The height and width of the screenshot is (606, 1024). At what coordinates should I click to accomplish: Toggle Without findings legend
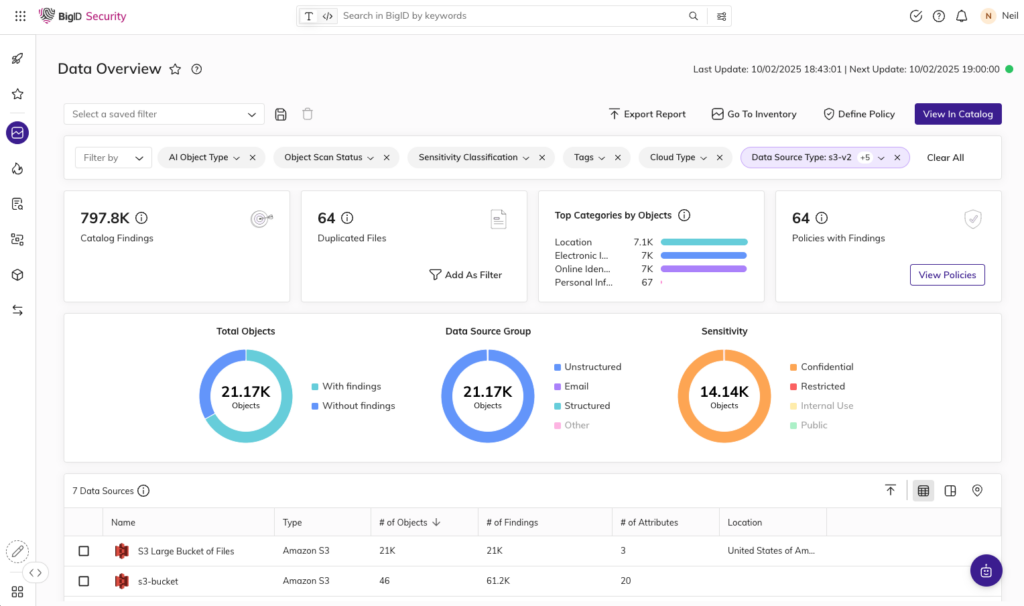pyautogui.click(x=353, y=406)
